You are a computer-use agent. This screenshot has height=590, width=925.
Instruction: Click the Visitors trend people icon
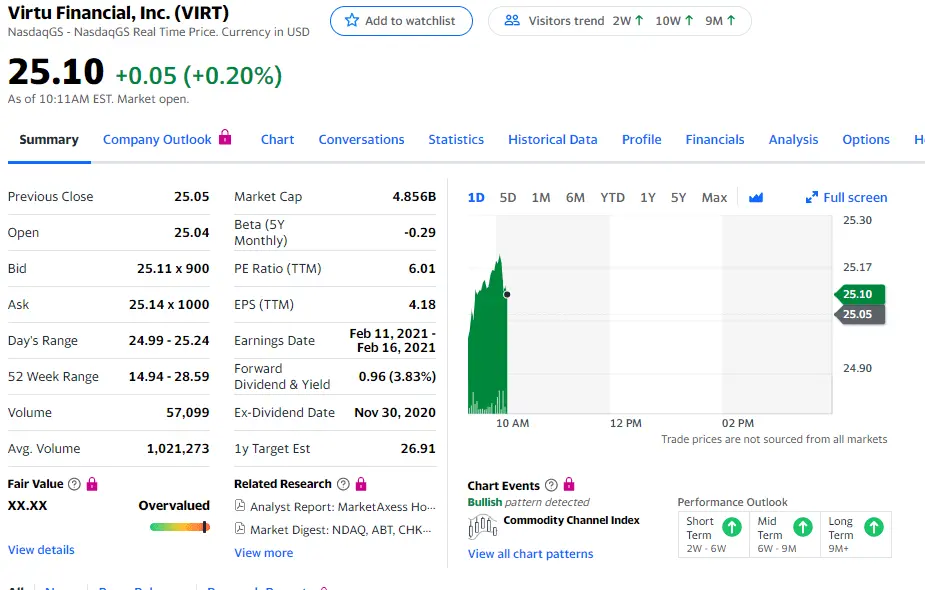click(x=512, y=21)
